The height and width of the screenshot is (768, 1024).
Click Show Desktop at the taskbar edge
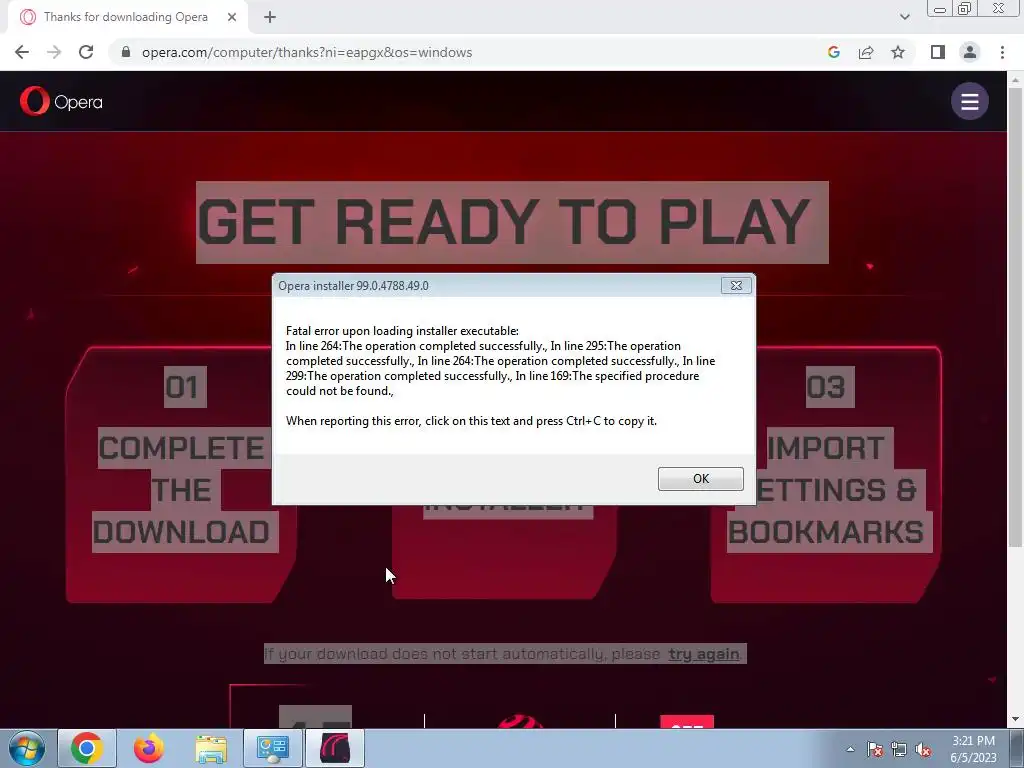[1017, 748]
